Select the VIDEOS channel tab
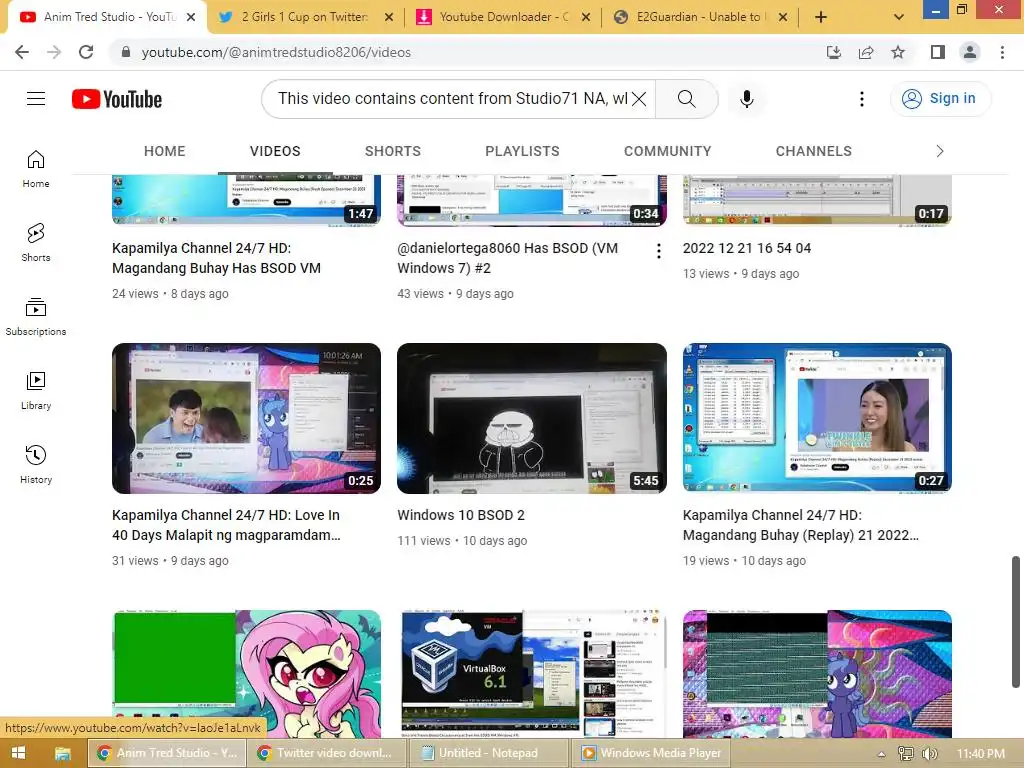1024x768 pixels. click(275, 152)
